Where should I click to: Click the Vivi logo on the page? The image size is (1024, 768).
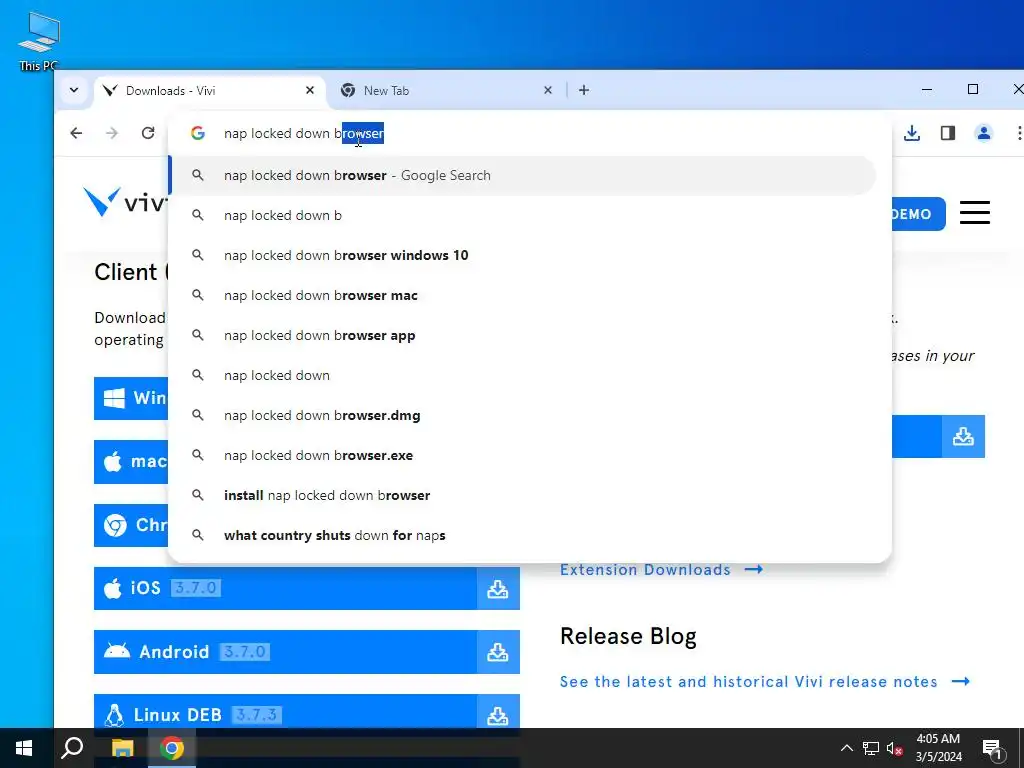pyautogui.click(x=125, y=201)
